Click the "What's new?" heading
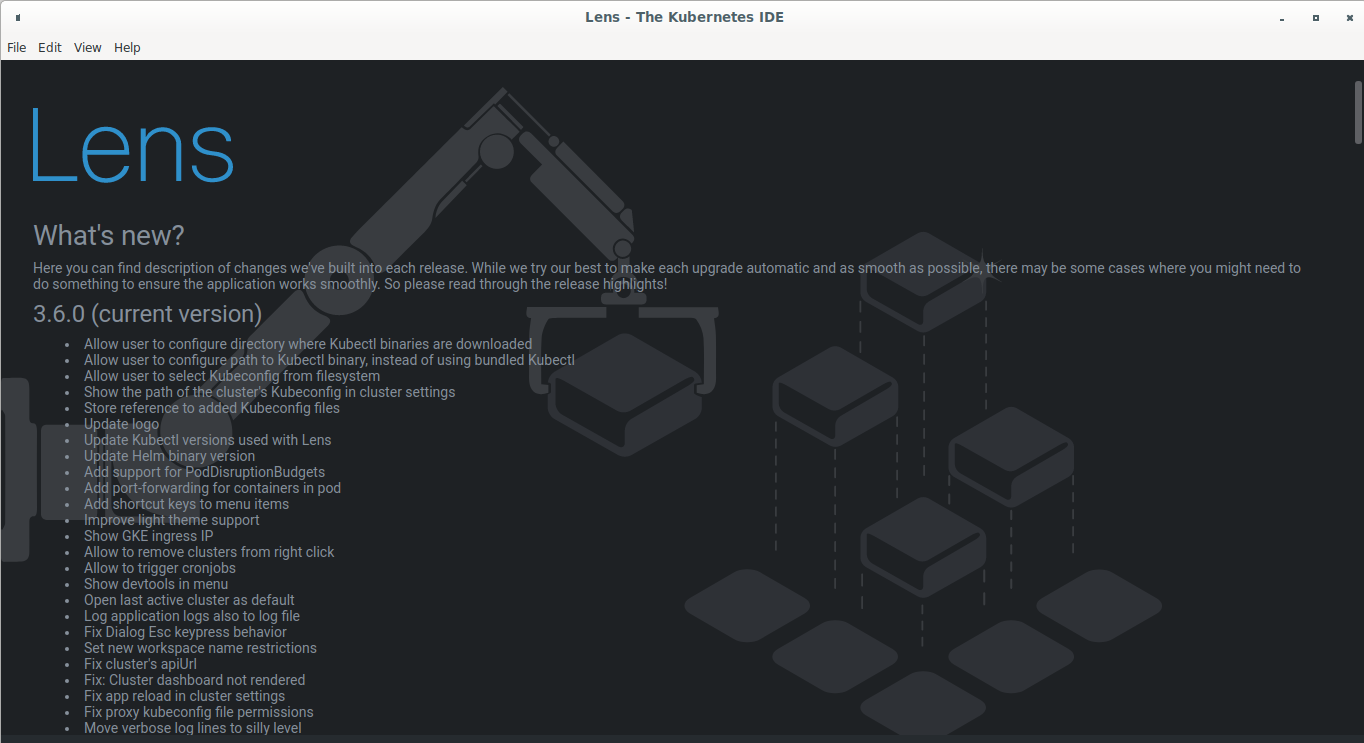This screenshot has height=743, width=1364. (x=109, y=236)
